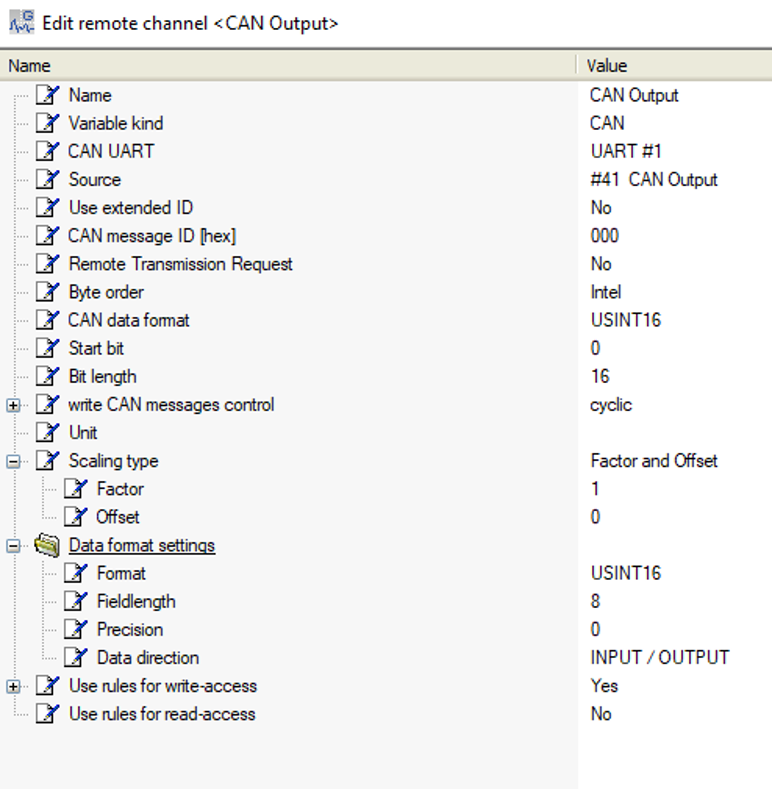Select the Data direction row label
Viewport: 772px width, 789px height.
[x=148, y=658]
